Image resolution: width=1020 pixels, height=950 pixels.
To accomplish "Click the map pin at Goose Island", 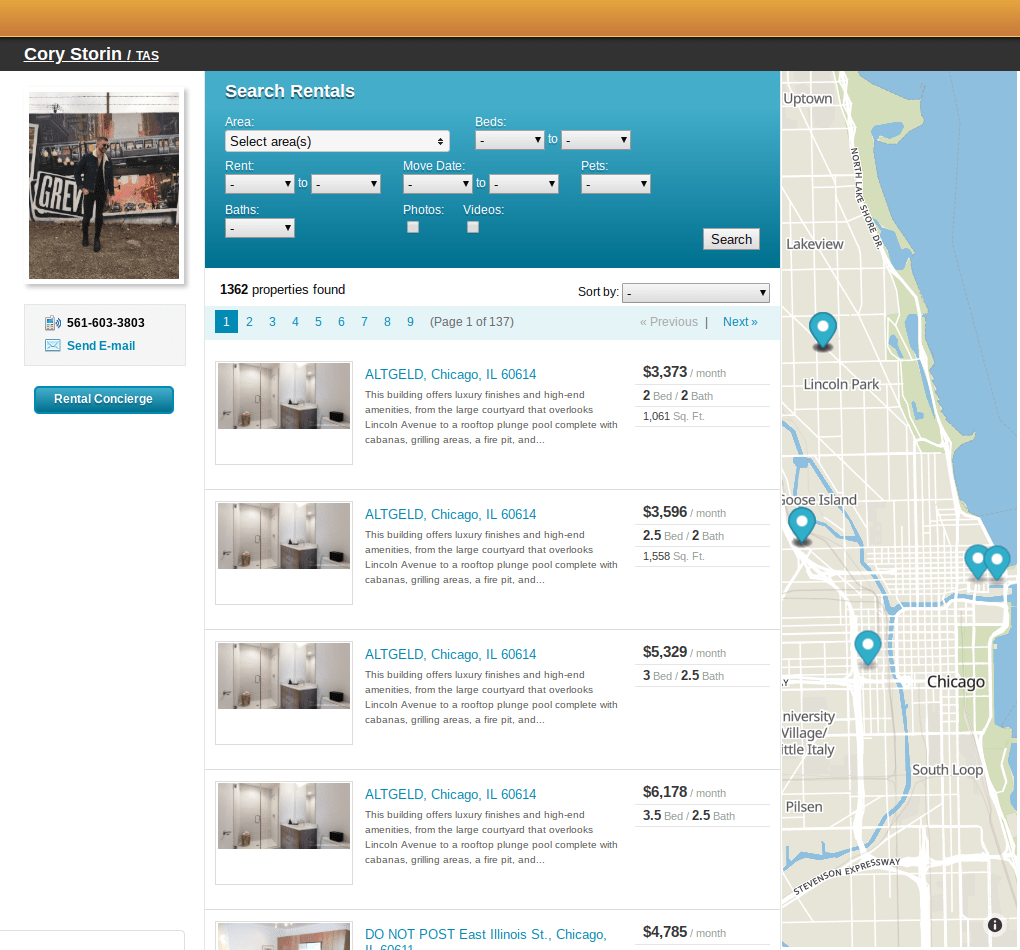I will tap(801, 523).
